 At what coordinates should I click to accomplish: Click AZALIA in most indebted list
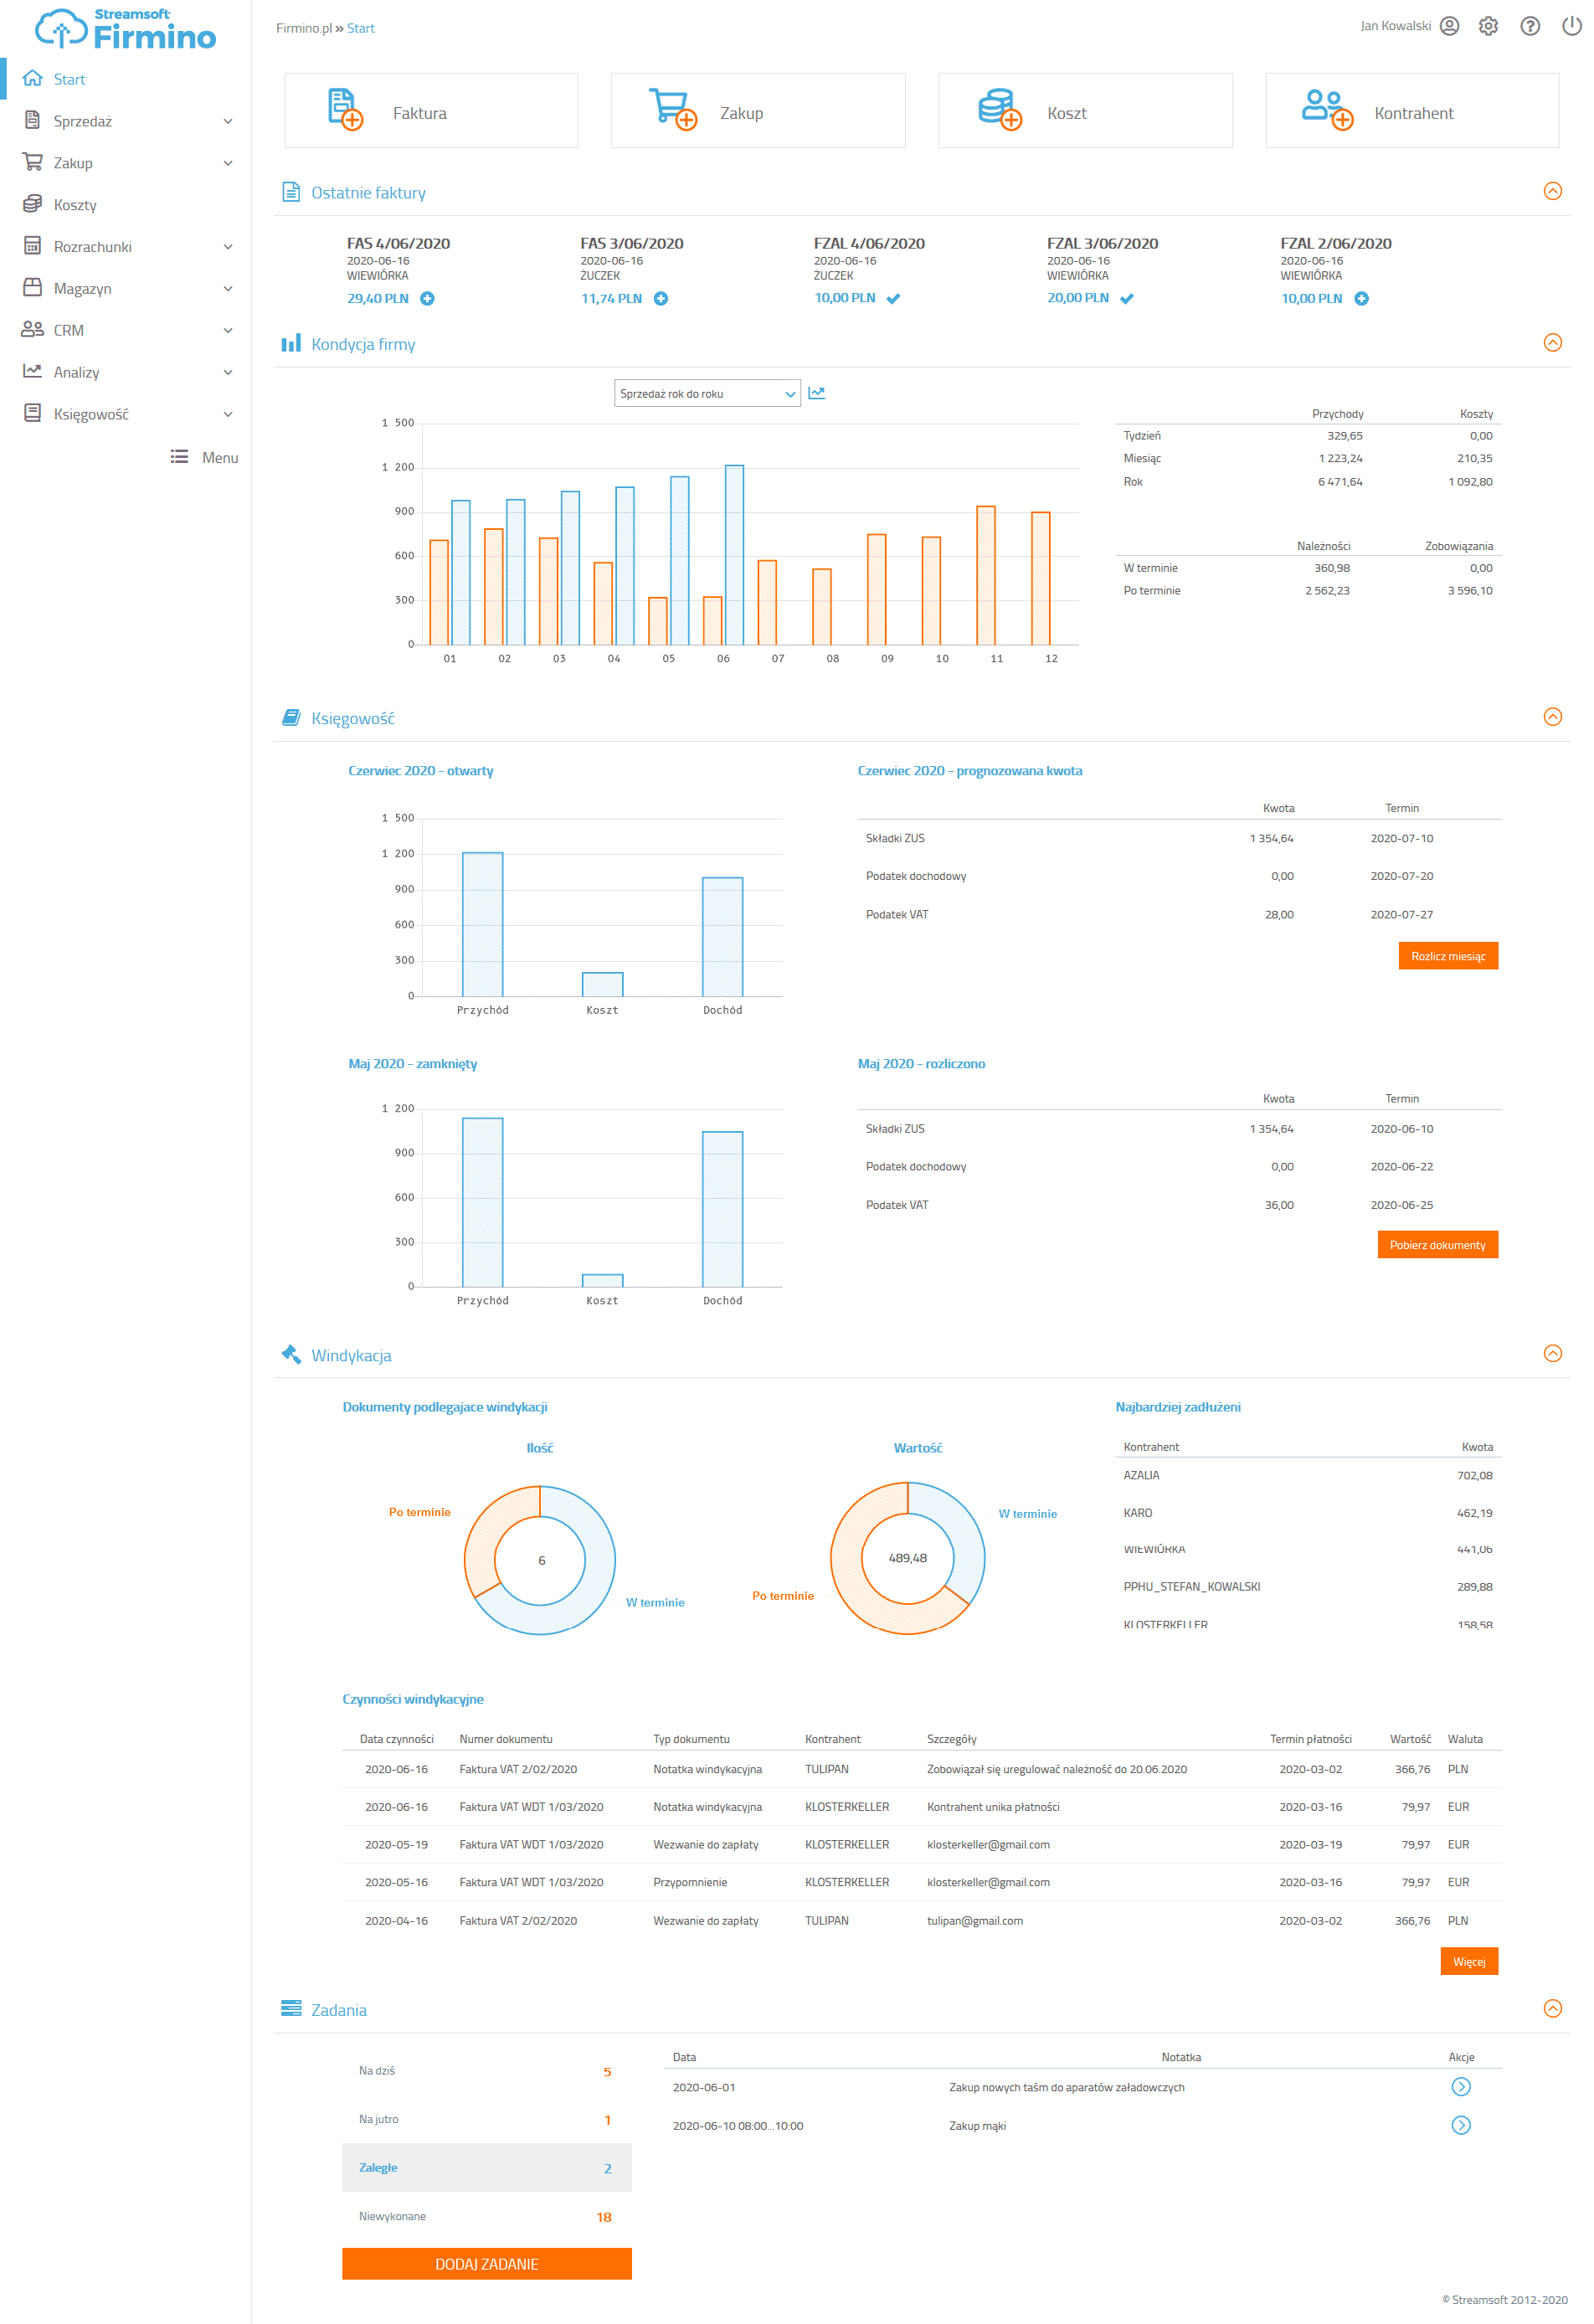pyautogui.click(x=1141, y=1475)
